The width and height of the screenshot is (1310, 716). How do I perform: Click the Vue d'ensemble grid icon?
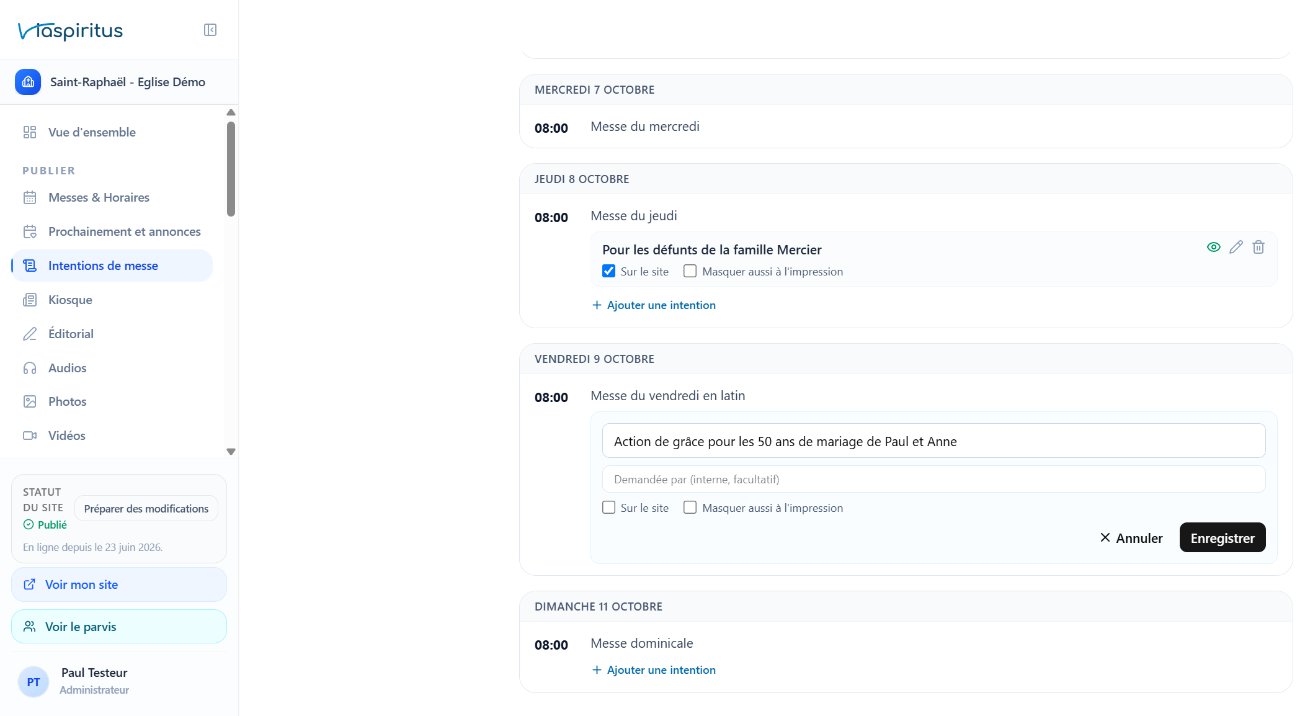[30, 132]
